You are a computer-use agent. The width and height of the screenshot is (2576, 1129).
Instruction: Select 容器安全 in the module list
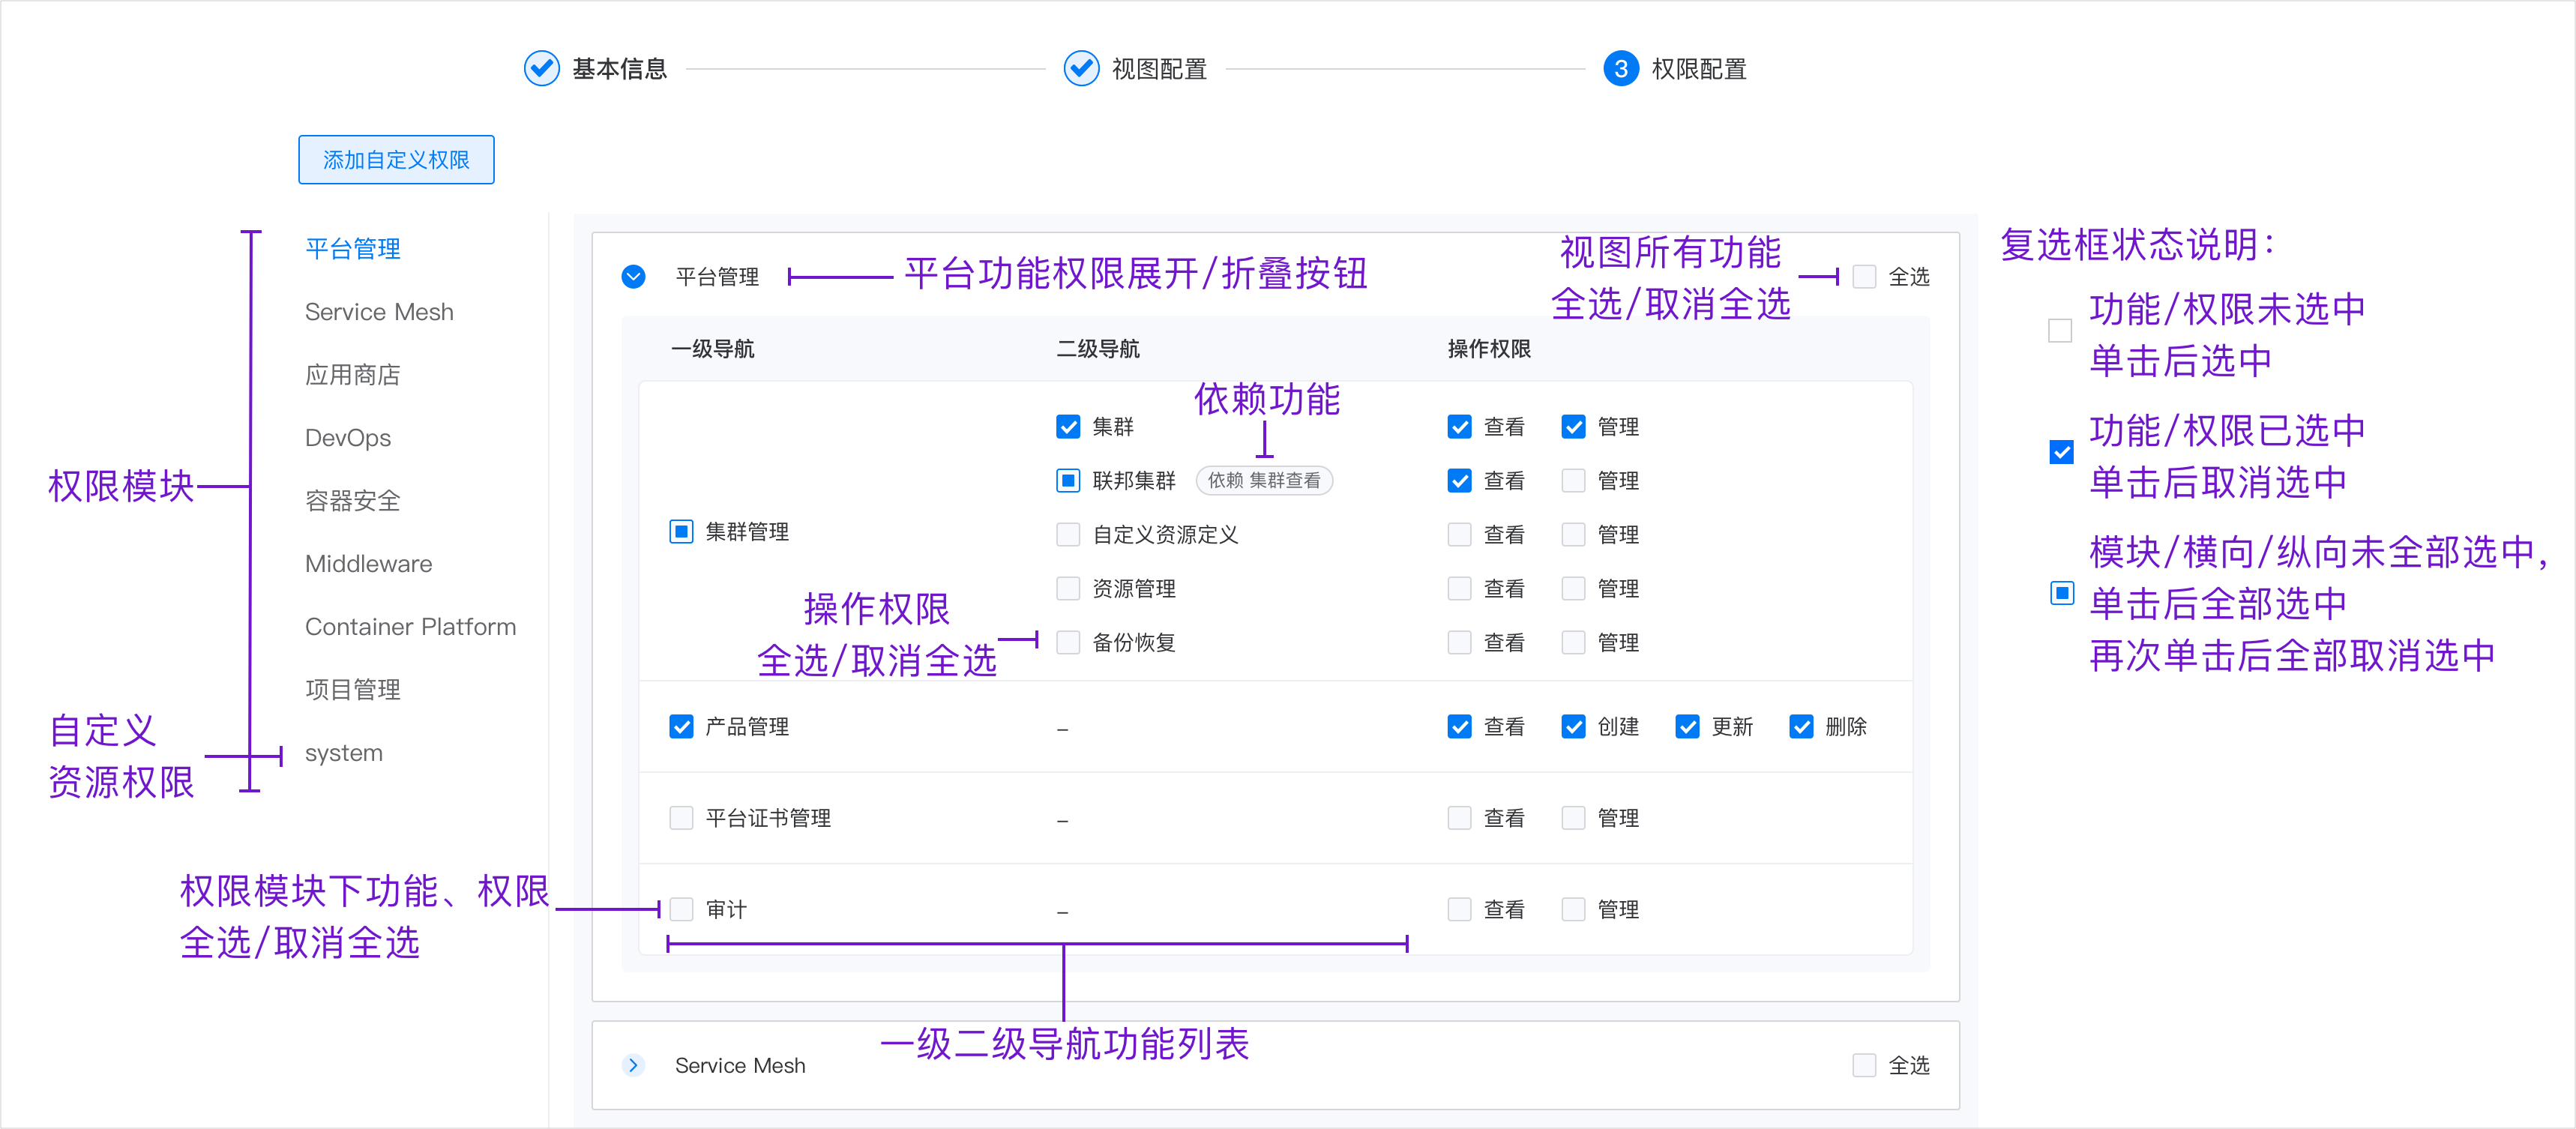coord(352,501)
